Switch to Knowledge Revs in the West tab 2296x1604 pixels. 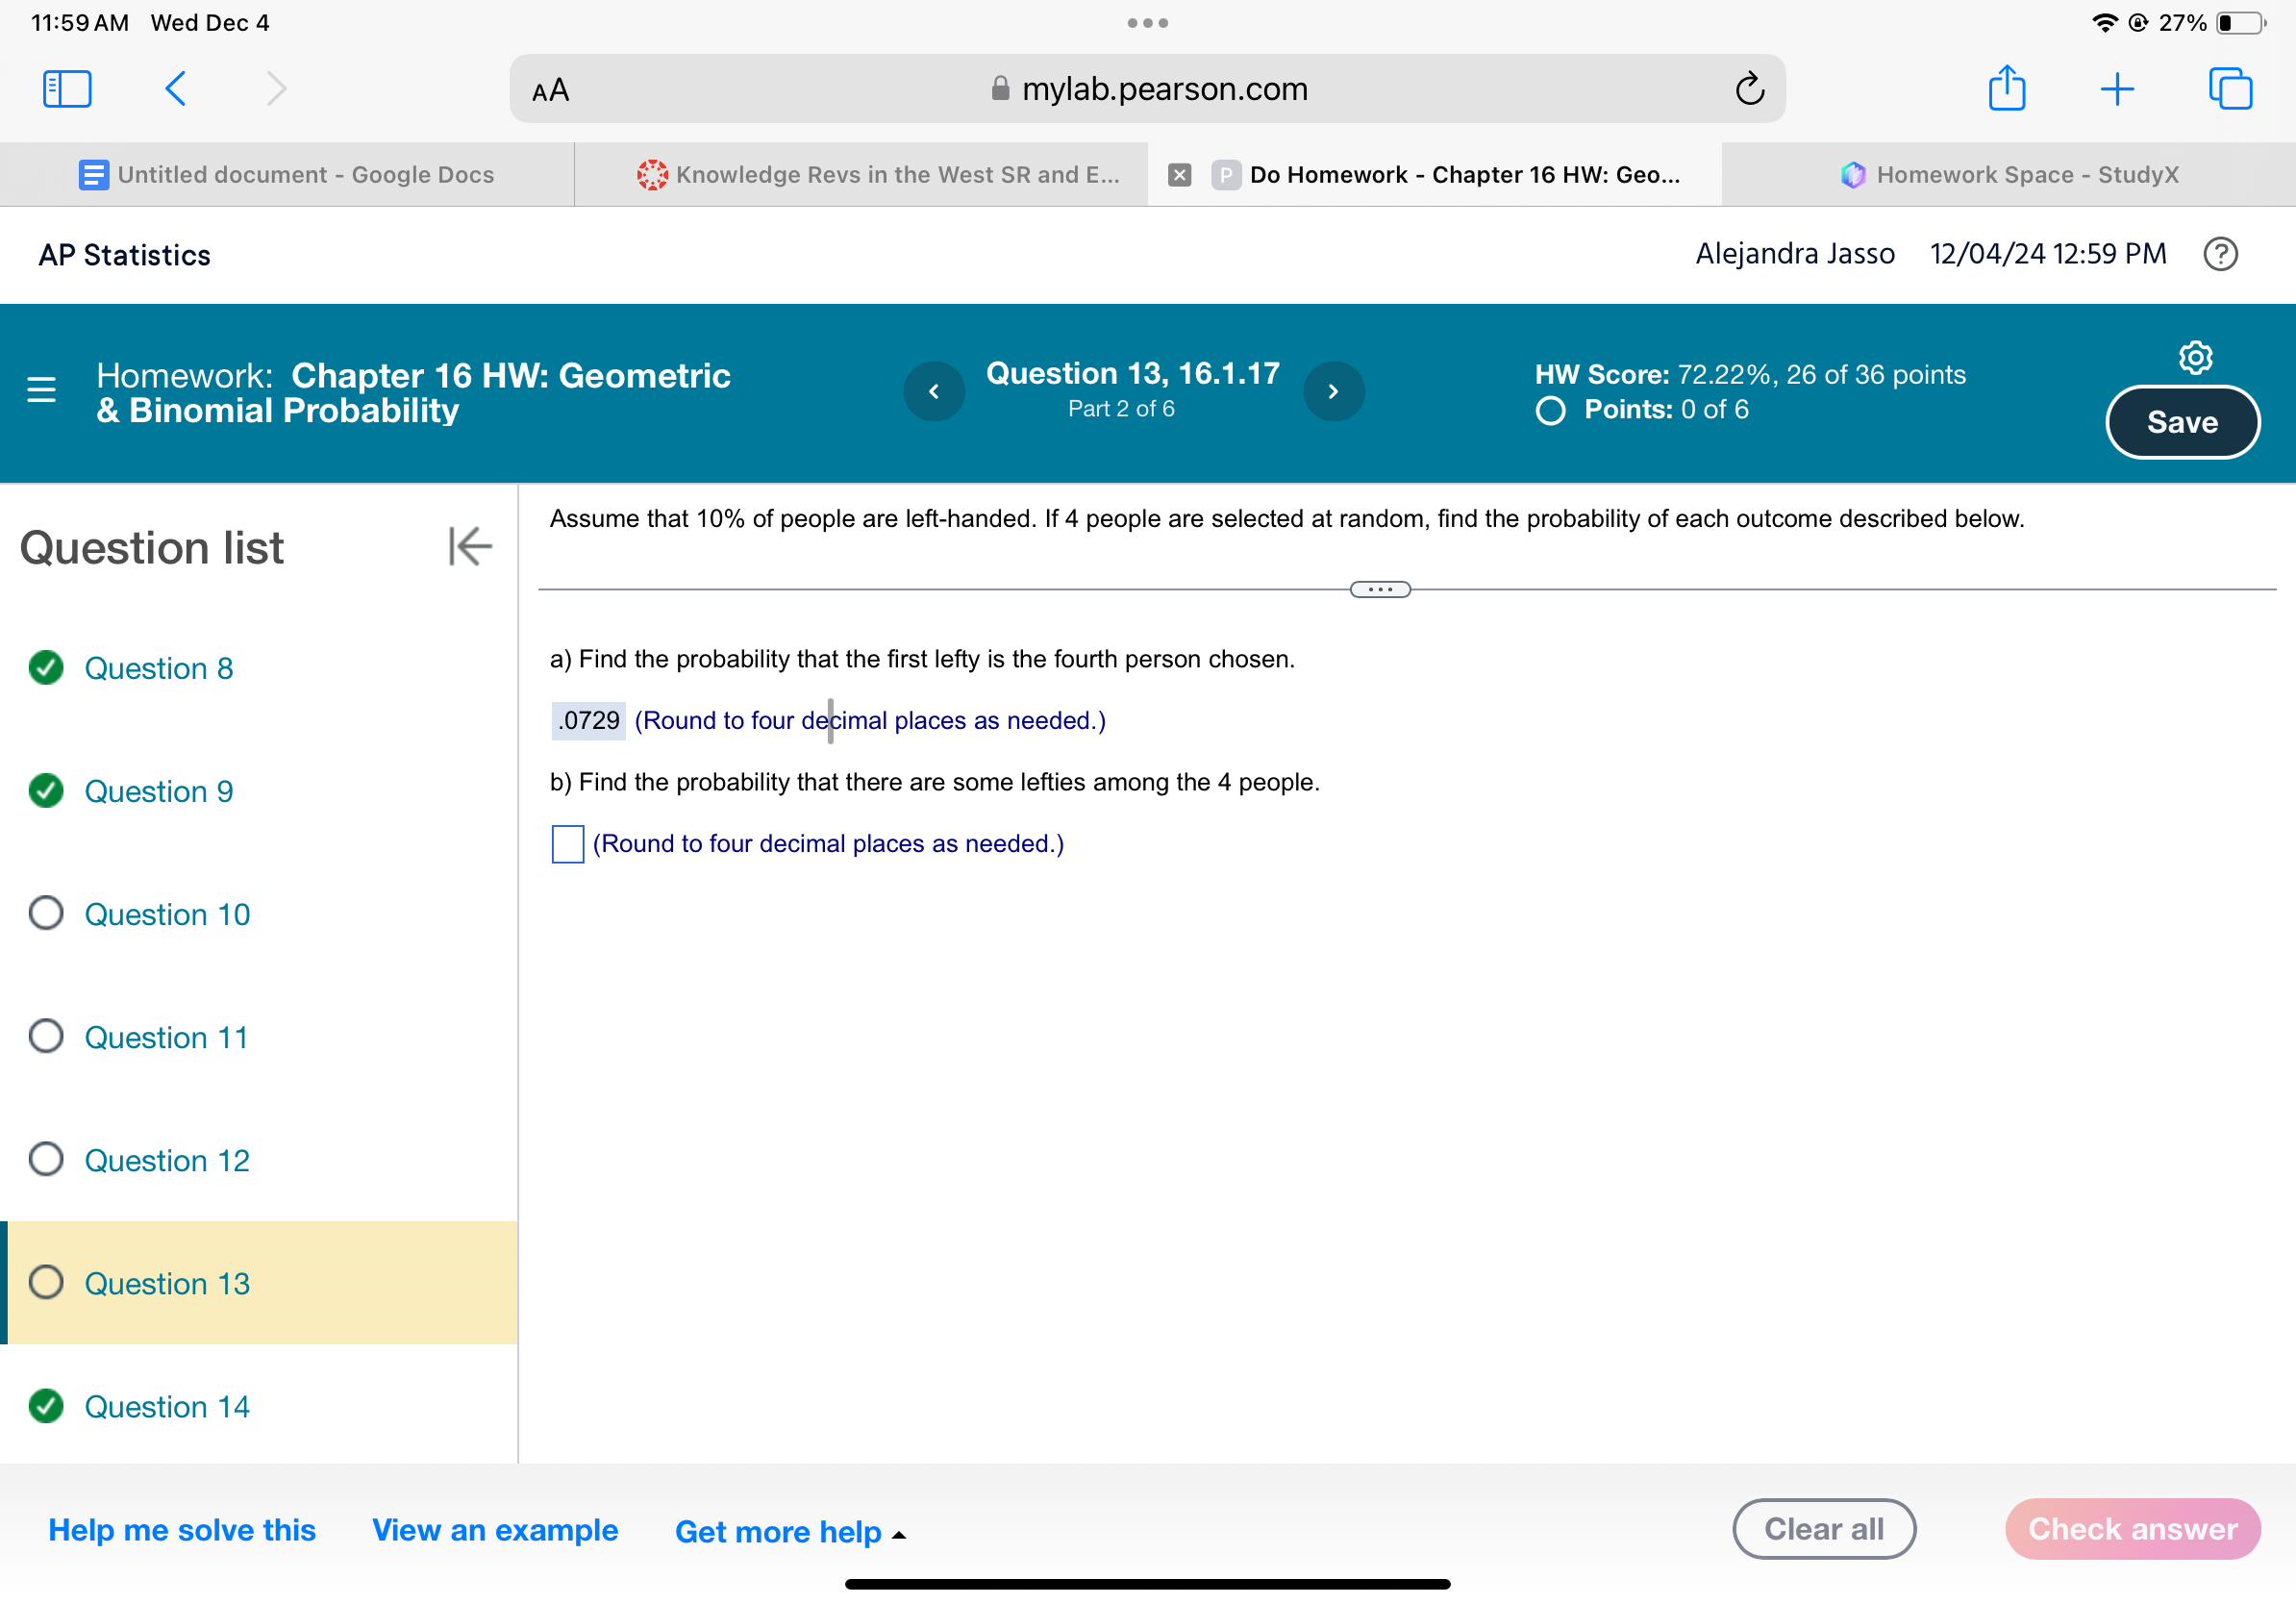pos(861,175)
